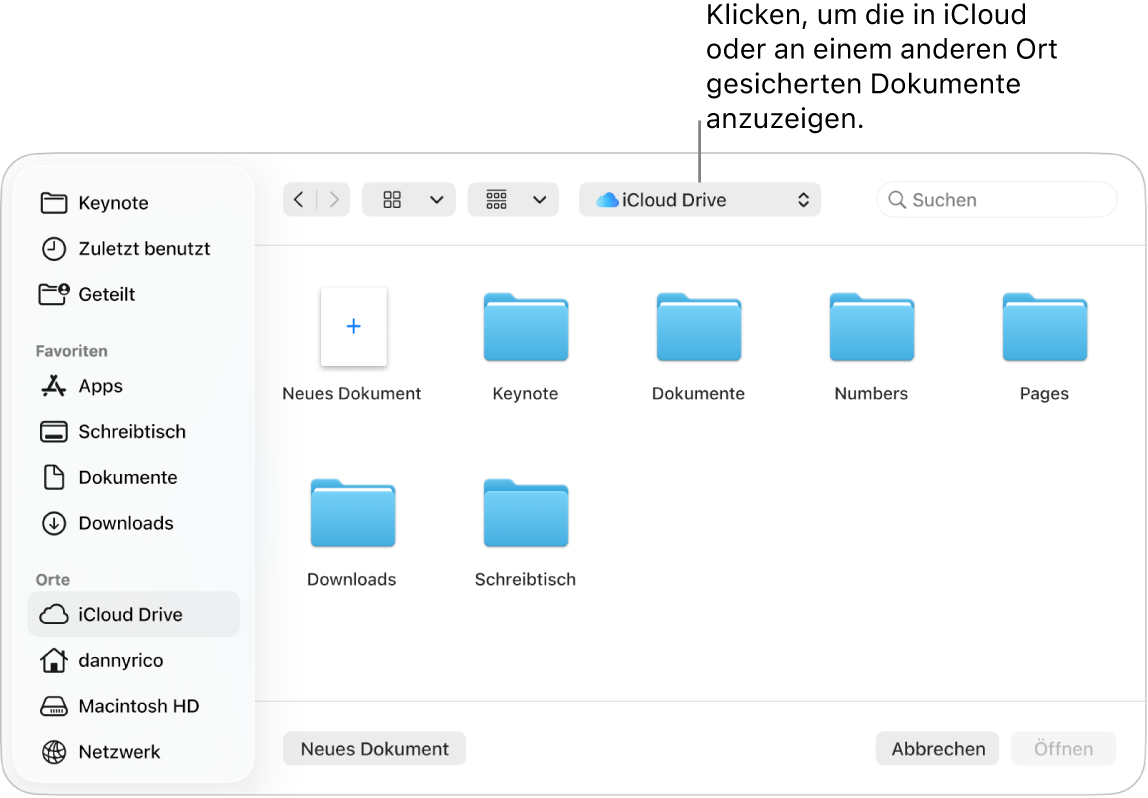Go forward with the right chevron
The width and height of the screenshot is (1148, 798).
click(x=334, y=200)
